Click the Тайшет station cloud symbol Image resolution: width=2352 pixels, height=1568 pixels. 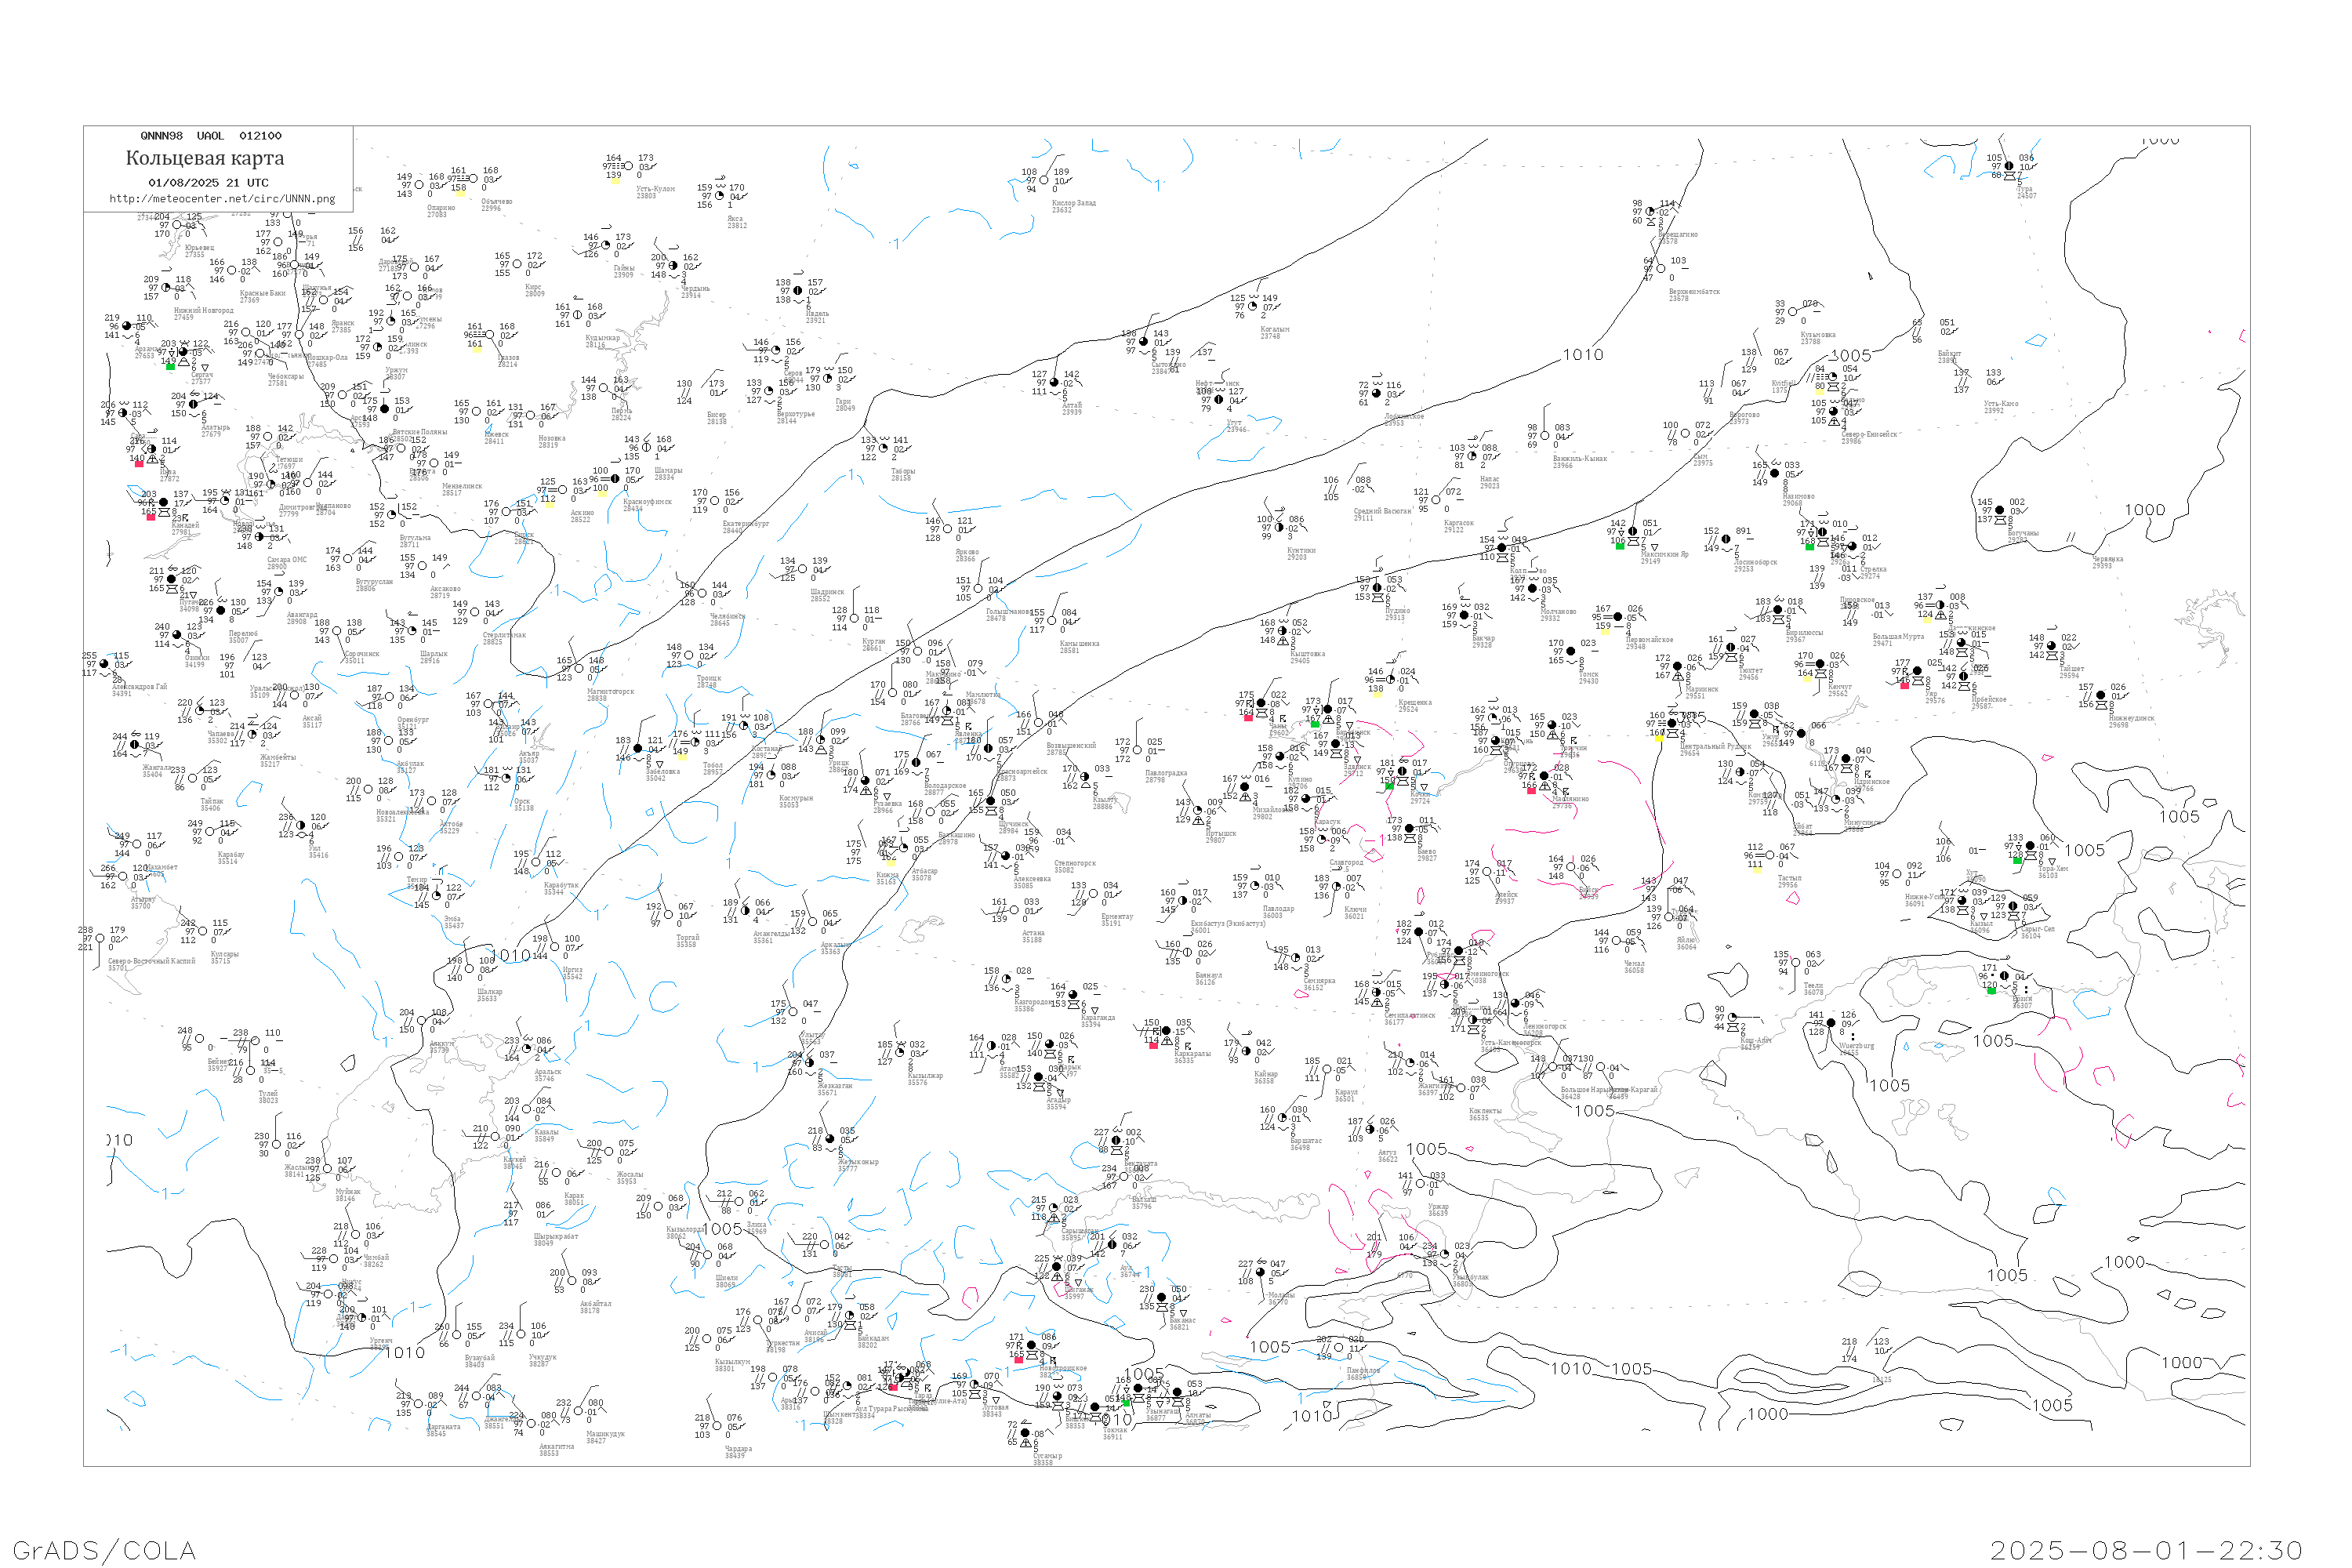(x=2052, y=646)
